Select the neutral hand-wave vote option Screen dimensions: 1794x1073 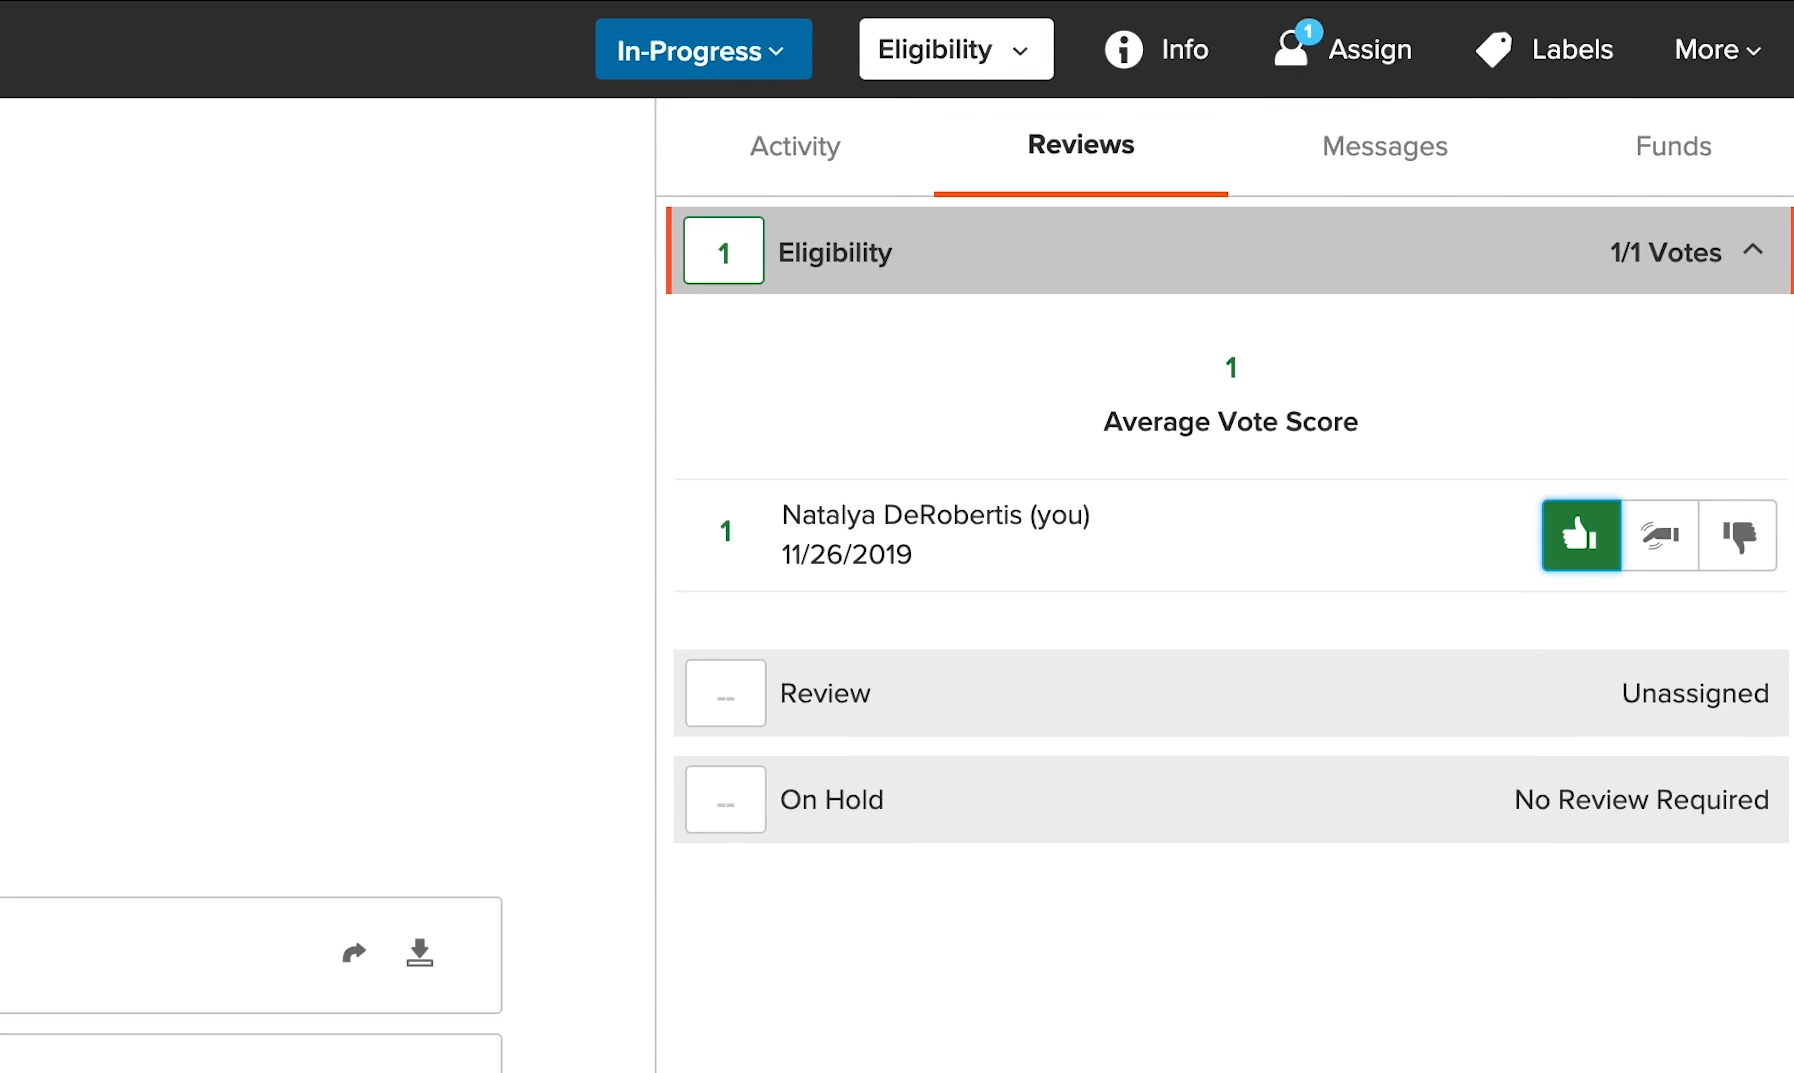point(1660,535)
